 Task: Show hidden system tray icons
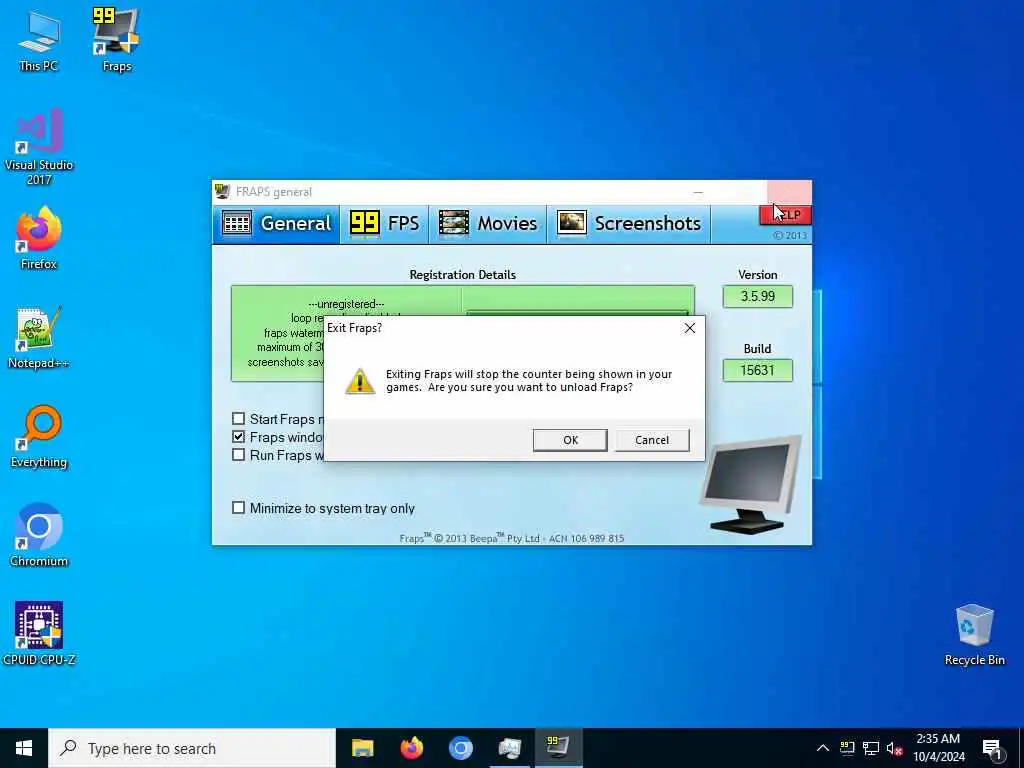(x=823, y=748)
